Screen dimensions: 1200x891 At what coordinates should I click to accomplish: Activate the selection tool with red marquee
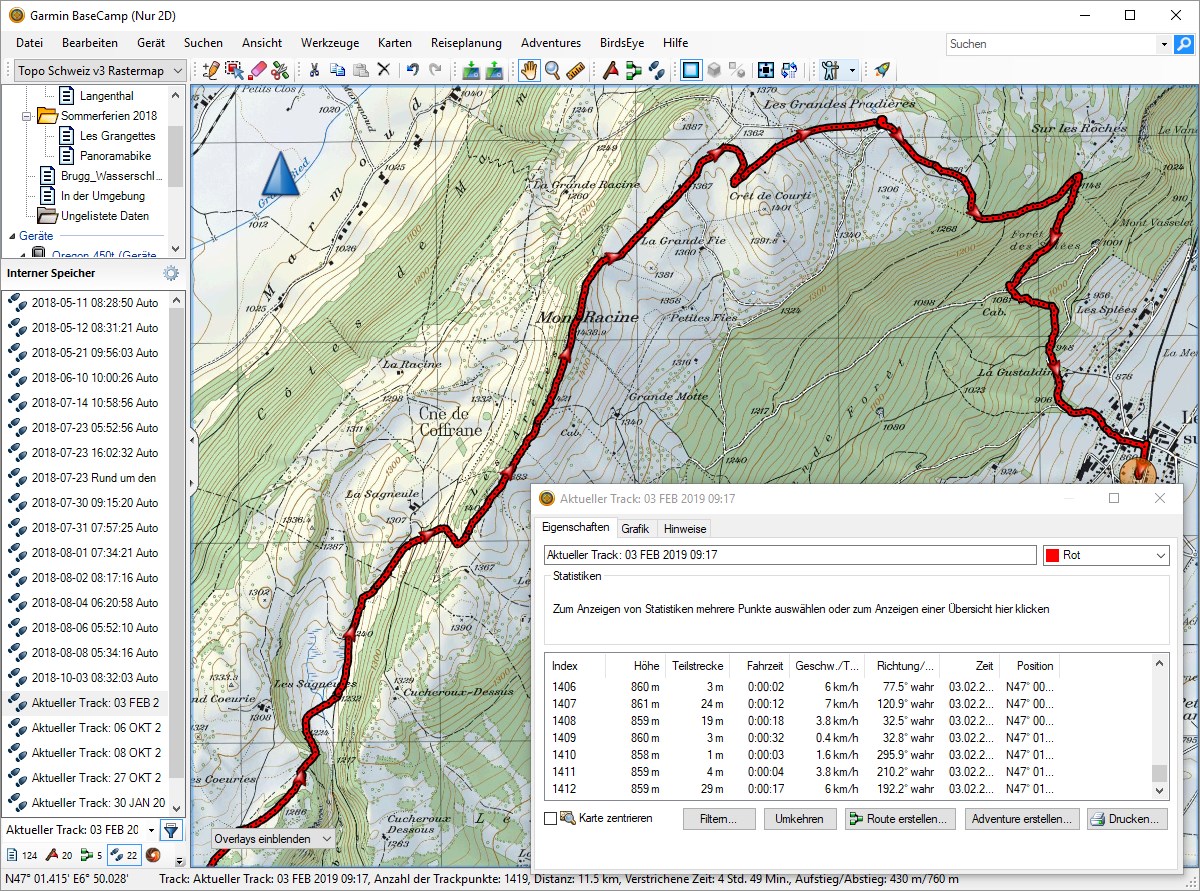[x=234, y=70]
